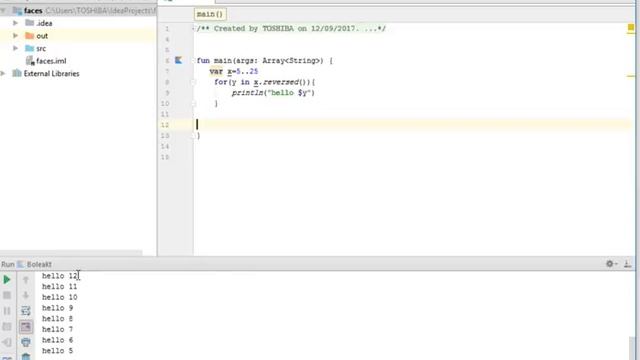Click the yellow warning stripe marker in the scrollbar

pyautogui.click(x=631, y=76)
